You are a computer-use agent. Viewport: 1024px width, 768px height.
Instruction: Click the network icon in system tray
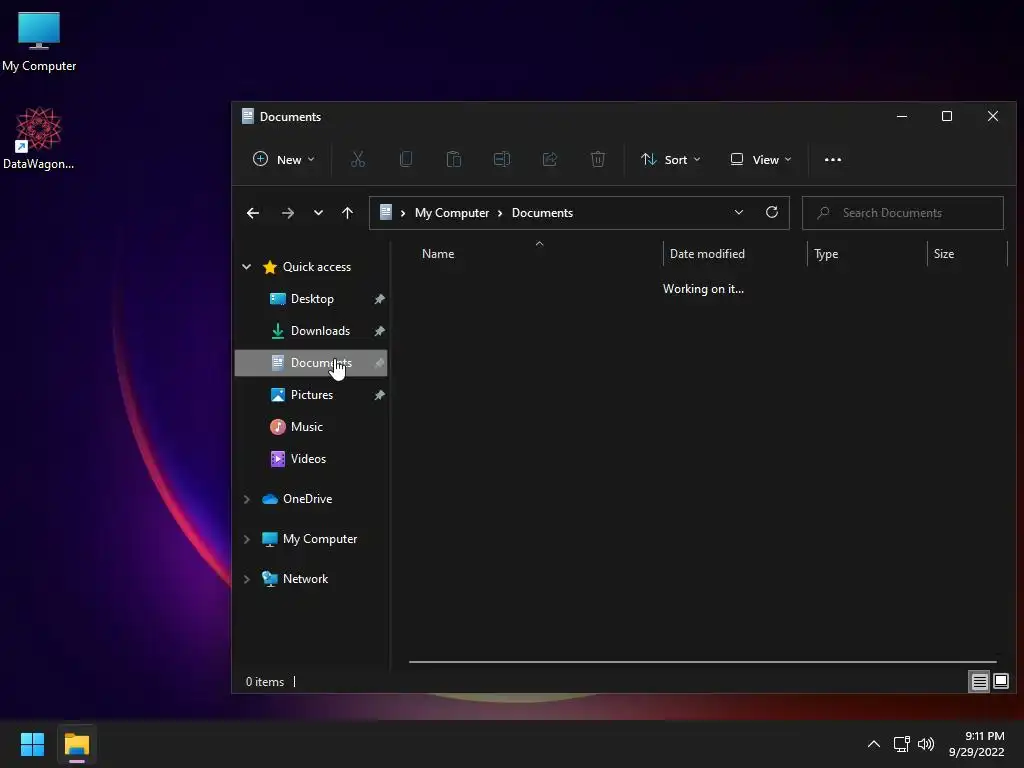902,744
